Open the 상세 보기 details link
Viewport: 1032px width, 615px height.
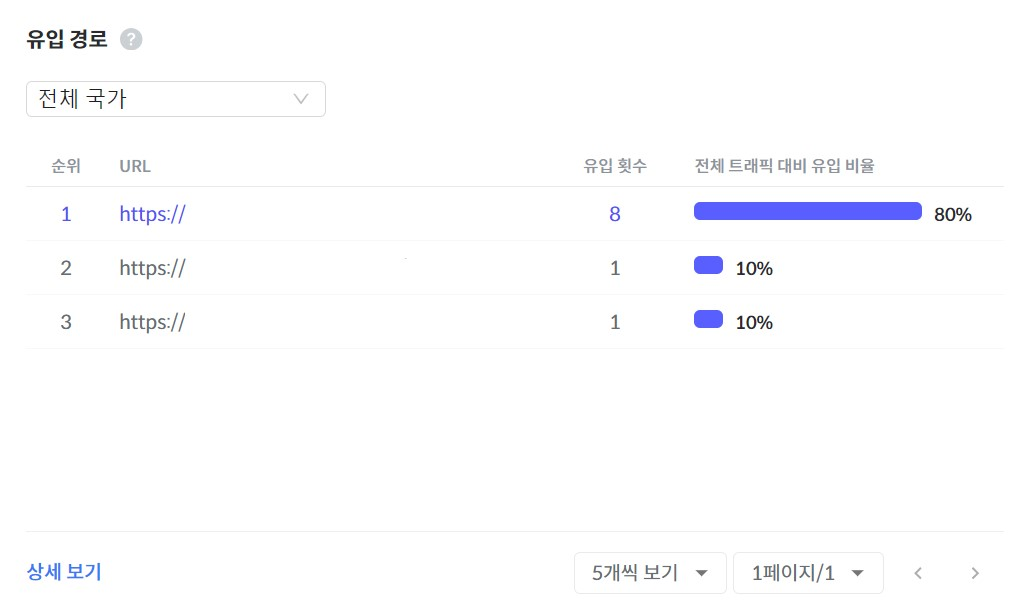(x=64, y=572)
